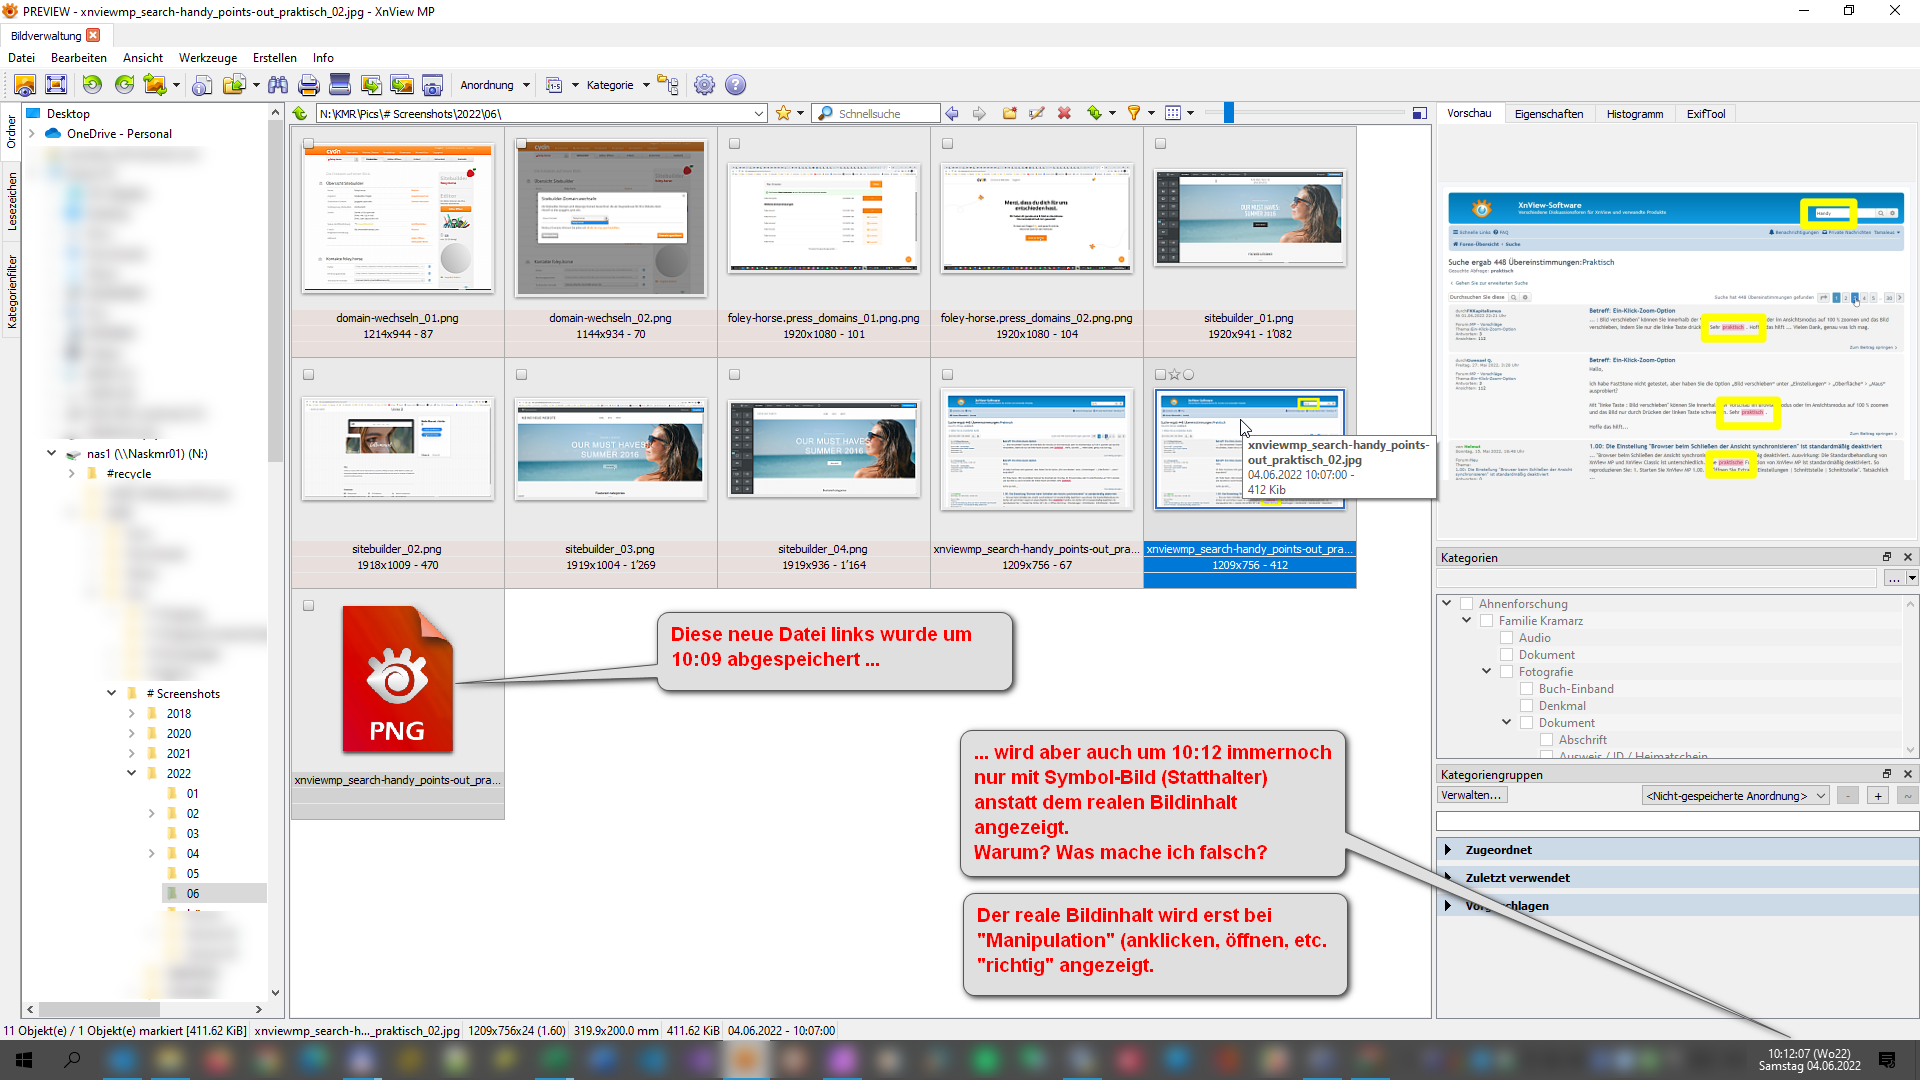Viewport: 1920px width, 1080px height.
Task: Click the filter funnel icon
Action: [x=1133, y=113]
